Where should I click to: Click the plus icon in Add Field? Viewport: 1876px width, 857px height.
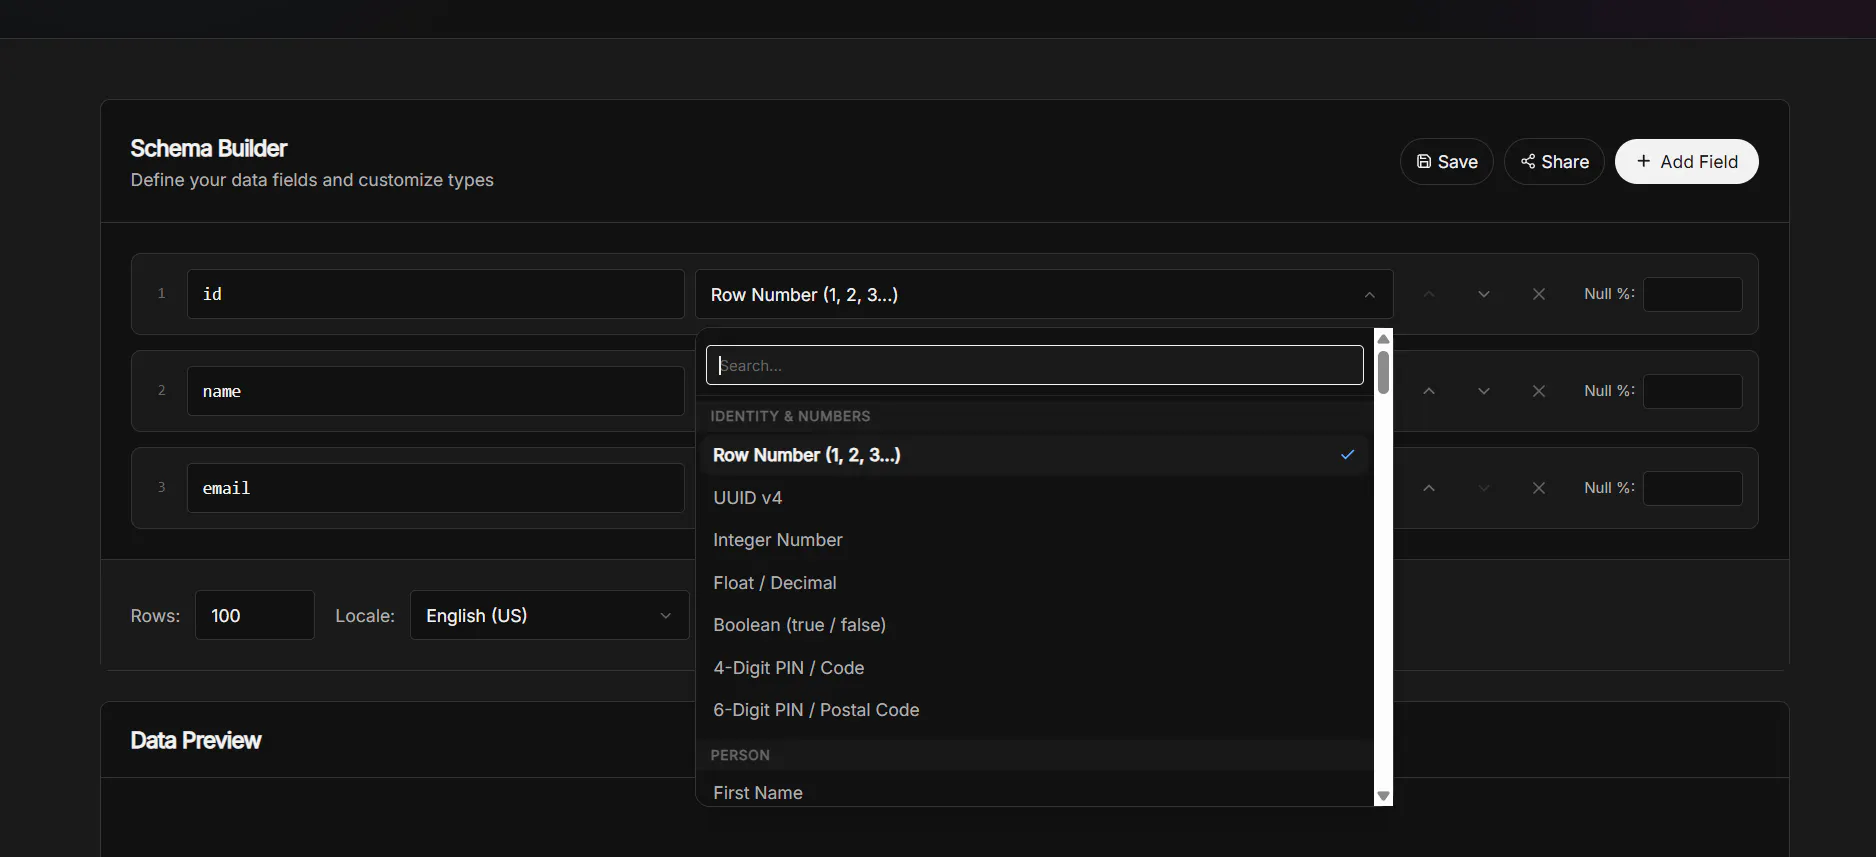pyautogui.click(x=1643, y=161)
